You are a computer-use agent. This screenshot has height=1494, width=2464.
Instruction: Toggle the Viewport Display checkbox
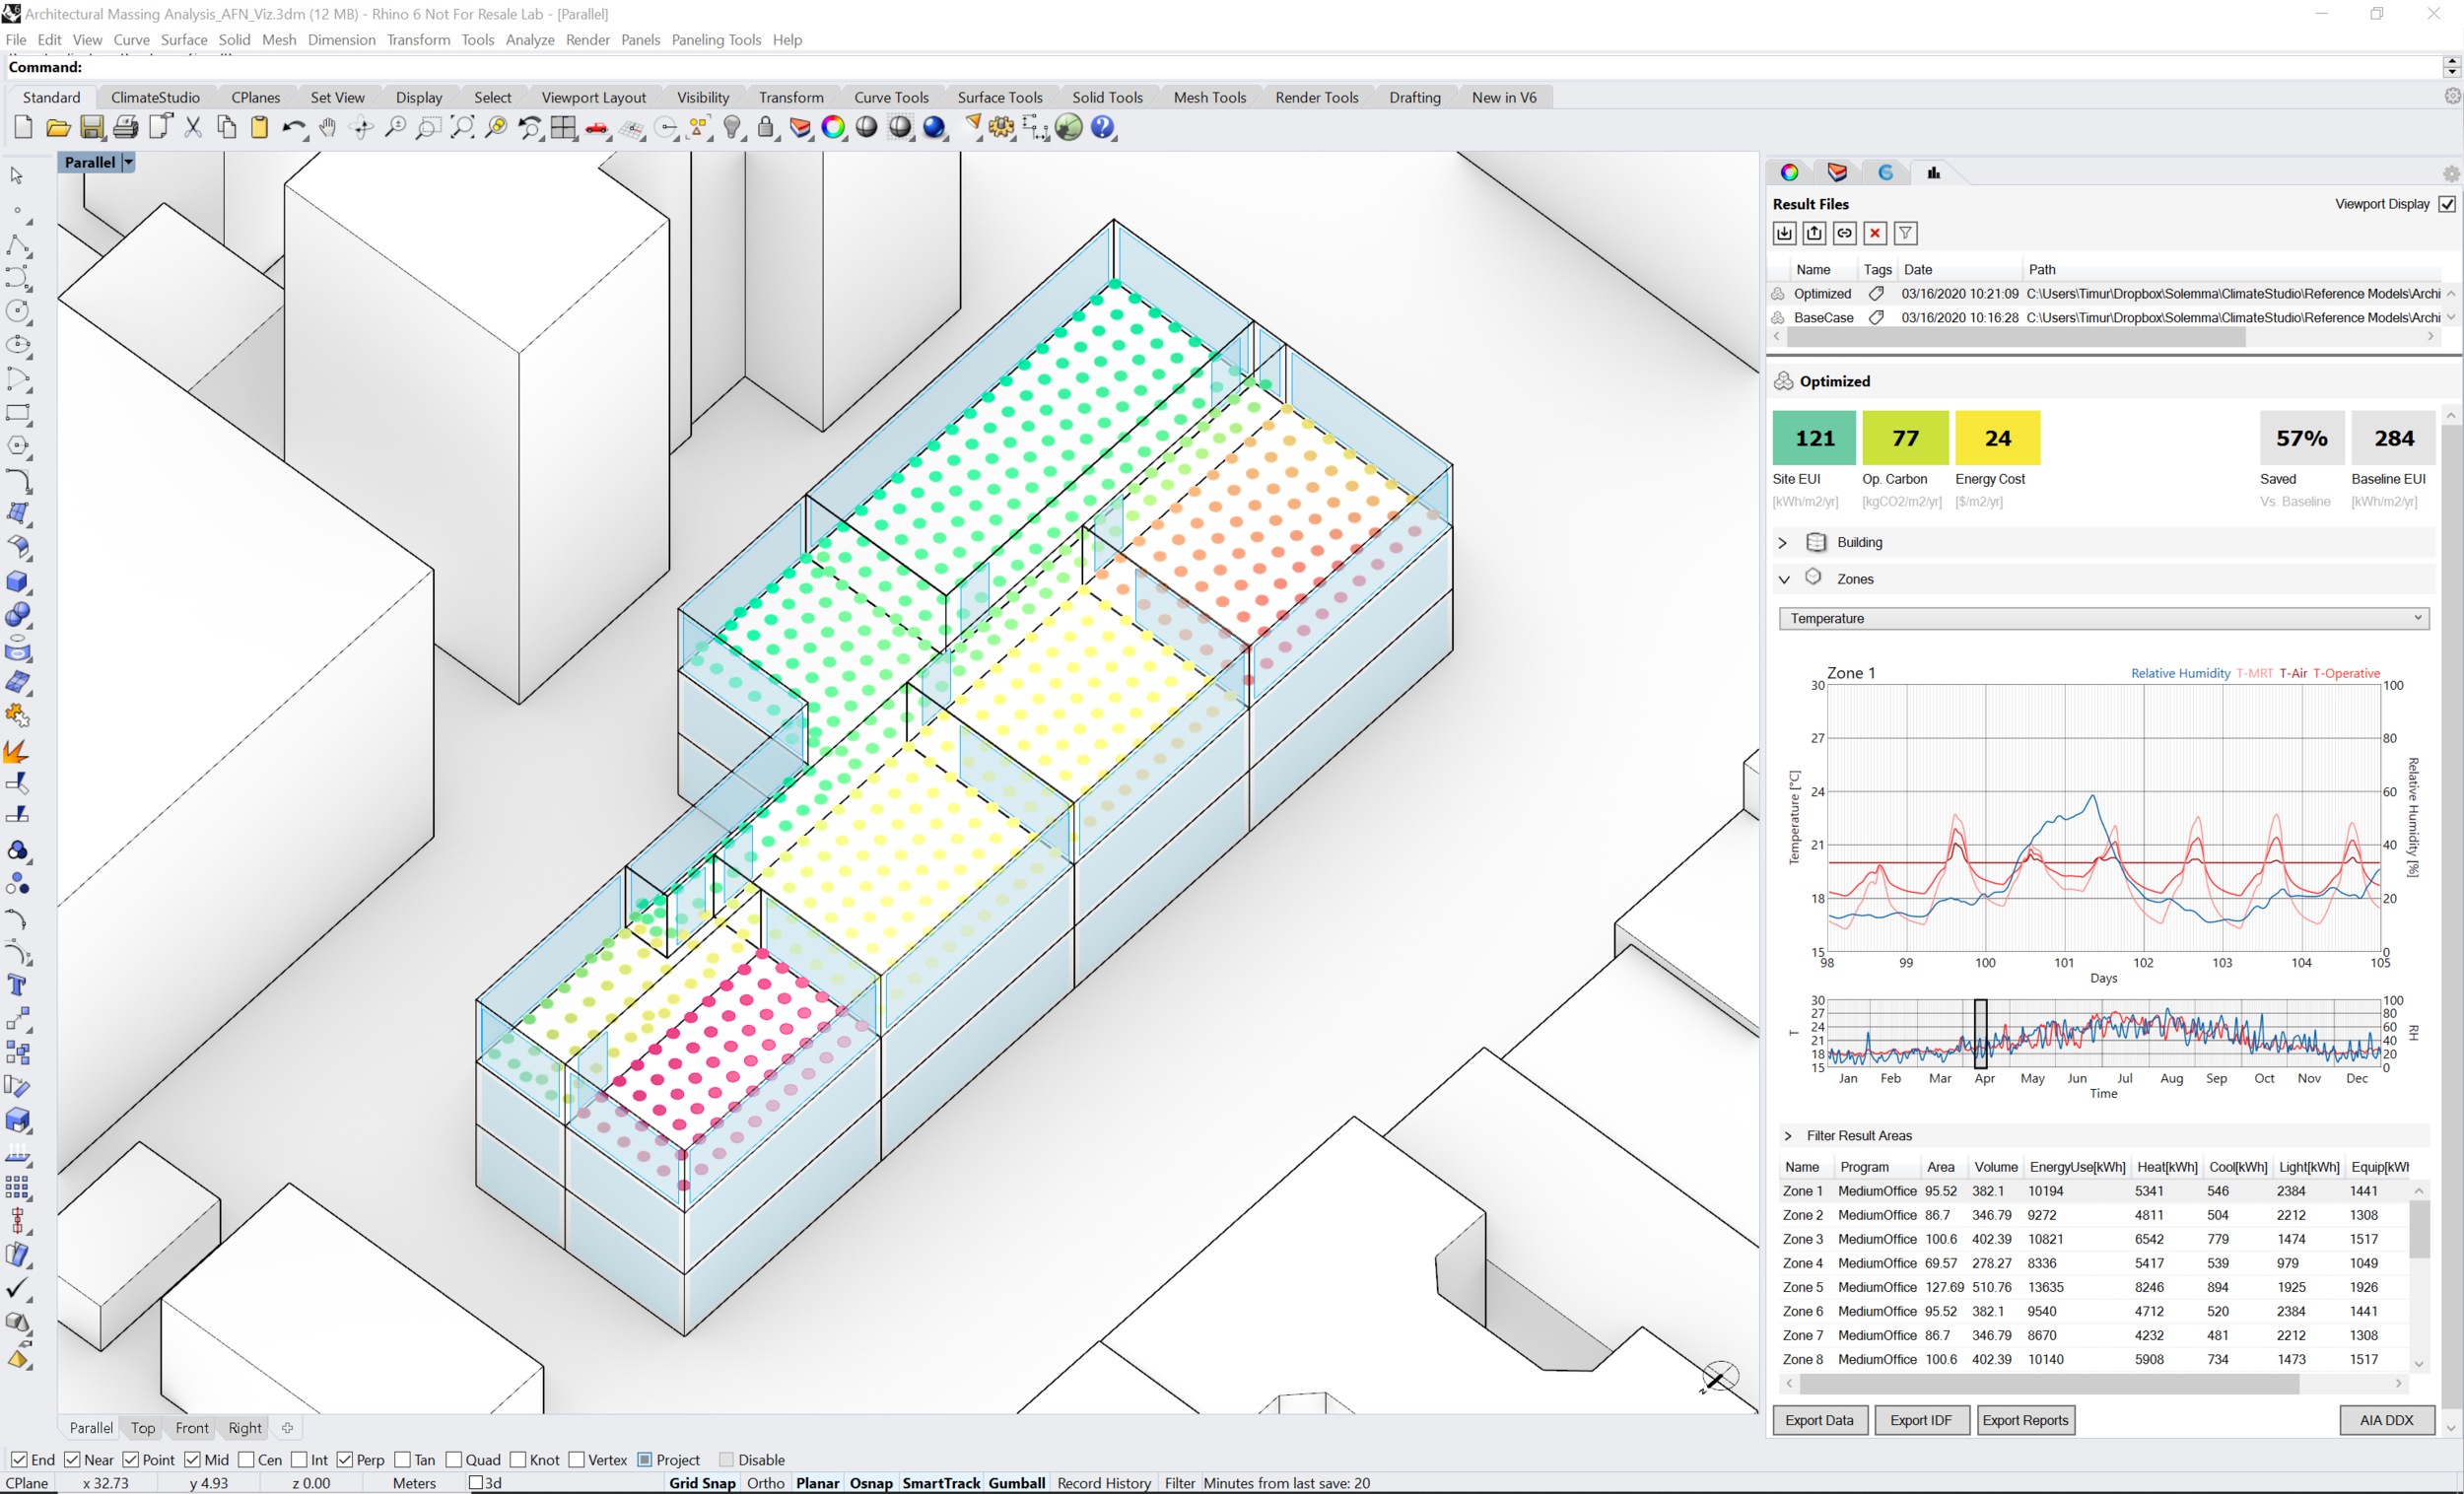pyautogui.click(x=2446, y=204)
